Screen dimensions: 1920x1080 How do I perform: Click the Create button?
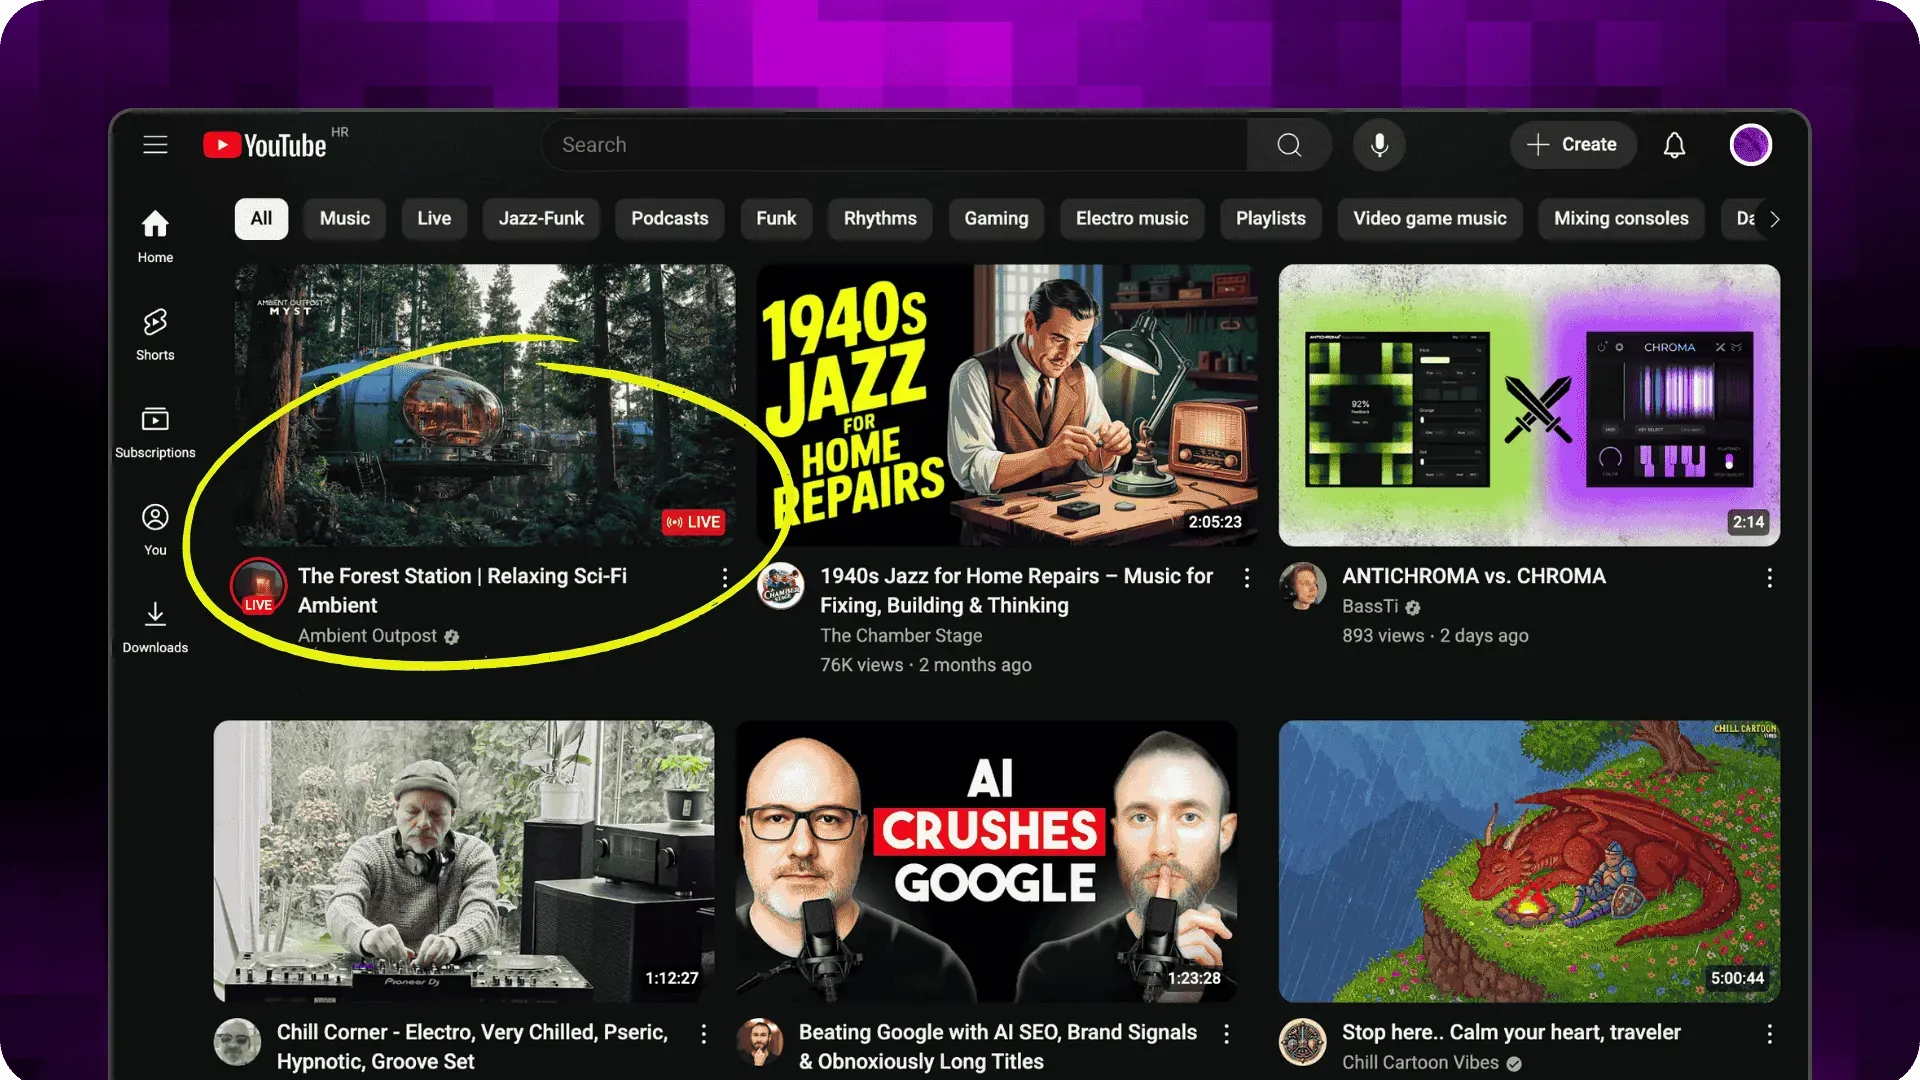[1572, 145]
